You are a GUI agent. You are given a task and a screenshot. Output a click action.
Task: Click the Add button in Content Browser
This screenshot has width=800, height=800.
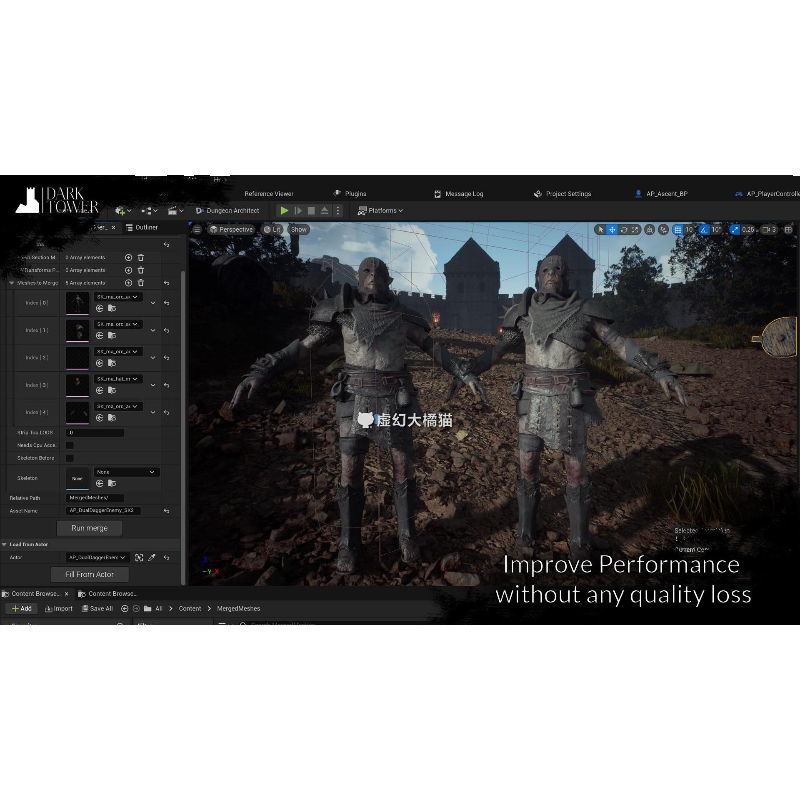(21, 609)
